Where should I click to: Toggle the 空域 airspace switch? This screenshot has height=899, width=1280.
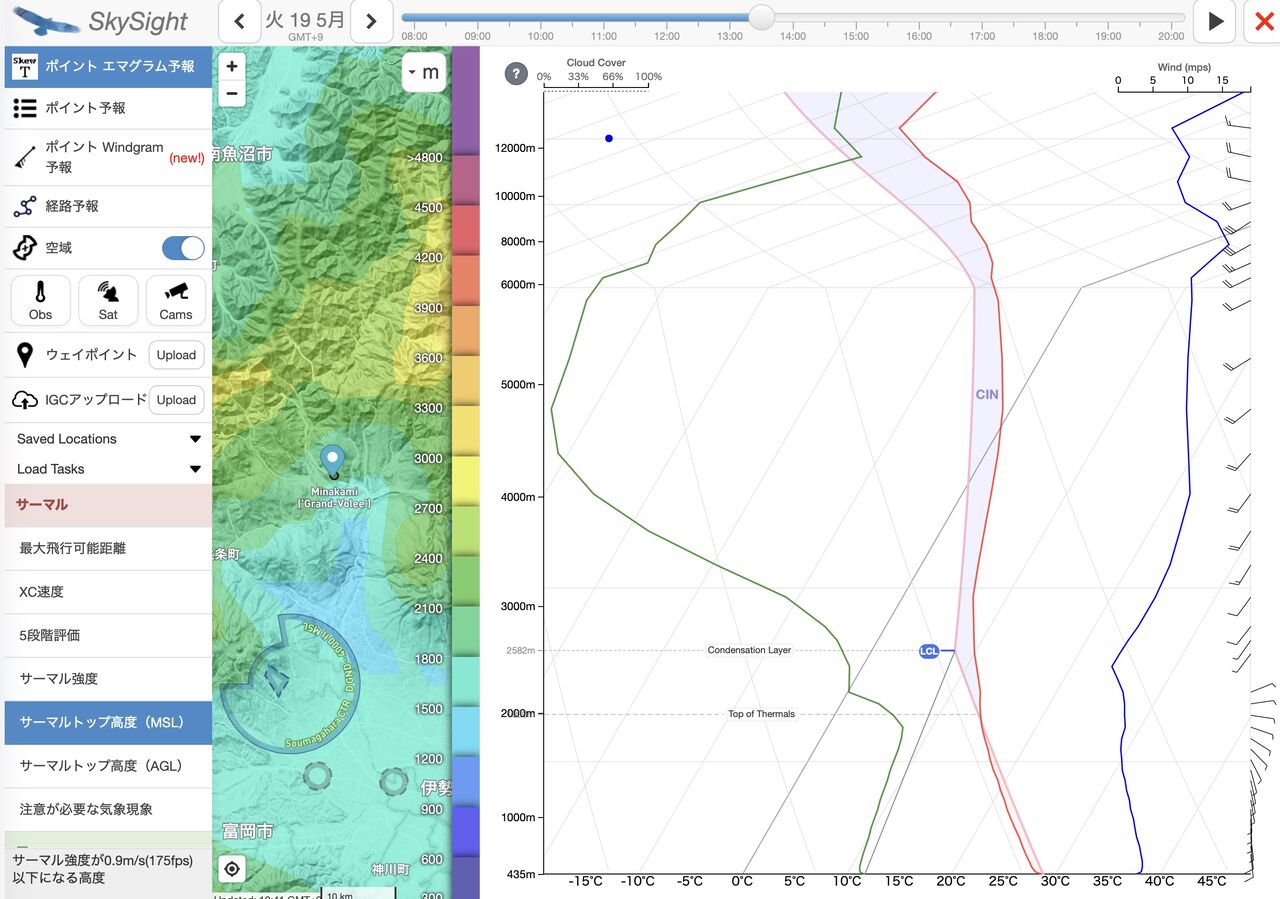(x=183, y=248)
